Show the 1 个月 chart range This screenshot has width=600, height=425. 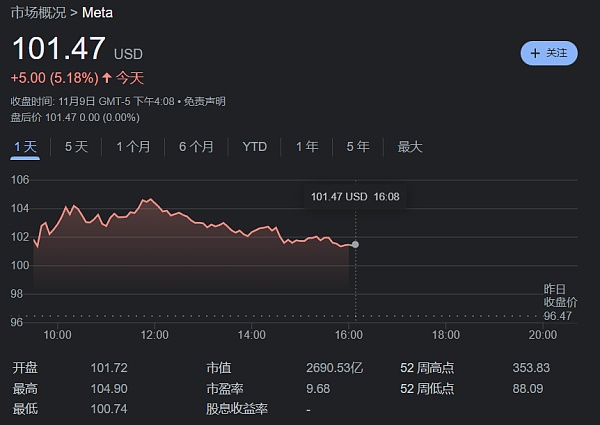[133, 147]
